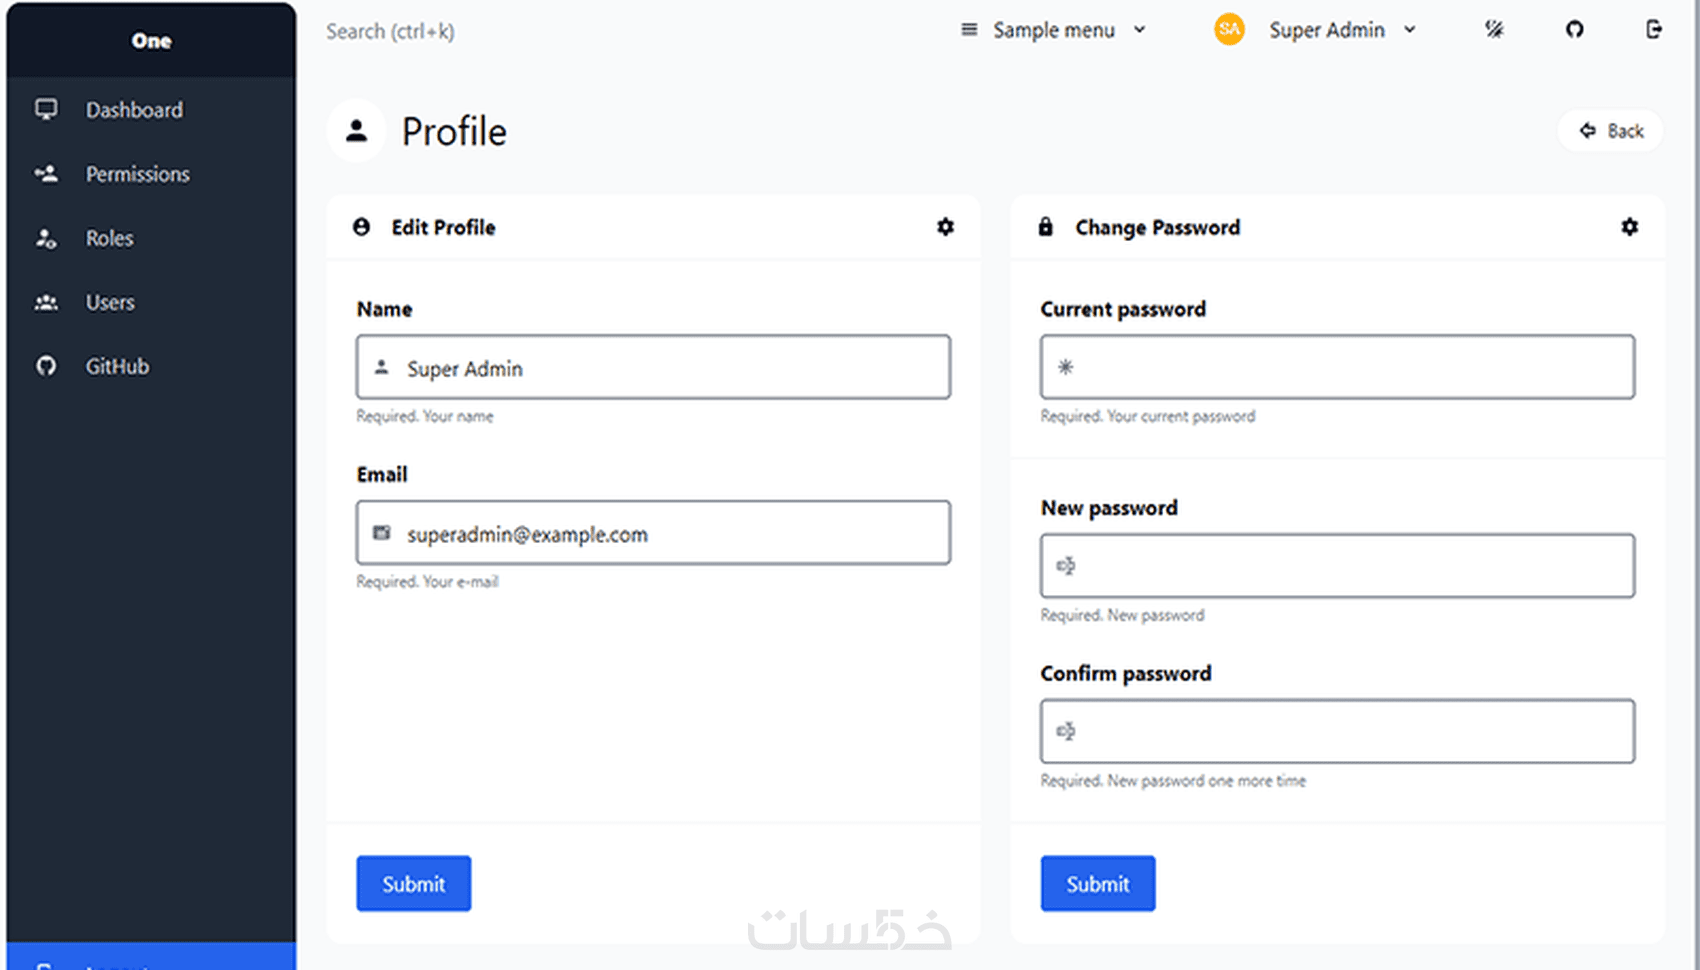The width and height of the screenshot is (1700, 970).
Task: Click the Search (ctrl+k) field
Action: tap(390, 31)
